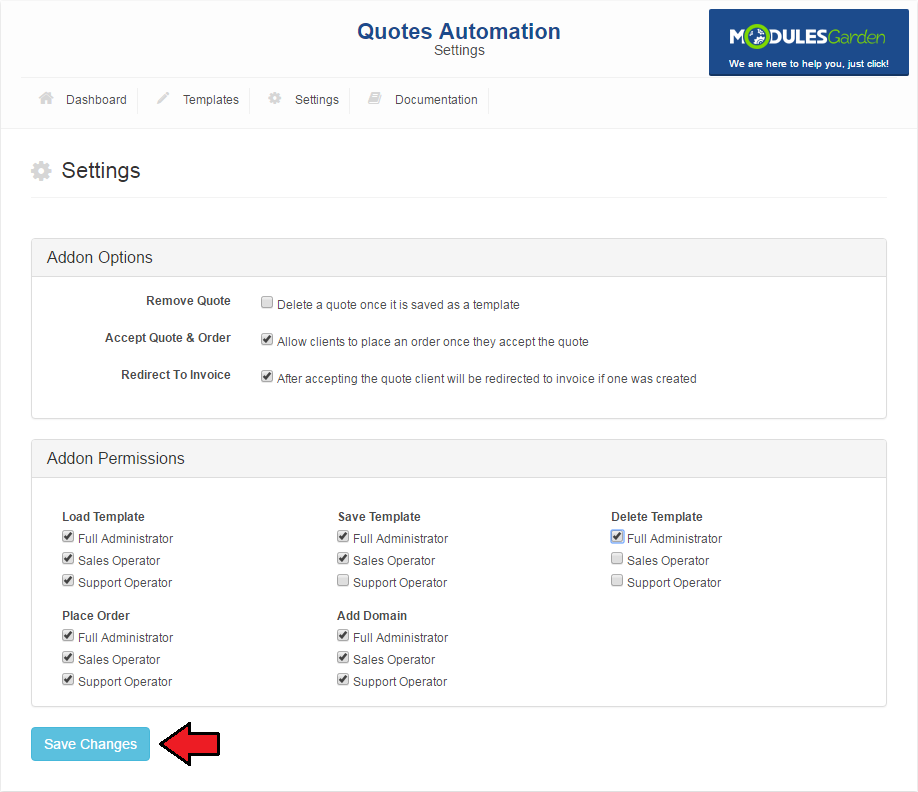Uncheck Load Template Full Administrator
The height and width of the screenshot is (792, 918).
68,536
